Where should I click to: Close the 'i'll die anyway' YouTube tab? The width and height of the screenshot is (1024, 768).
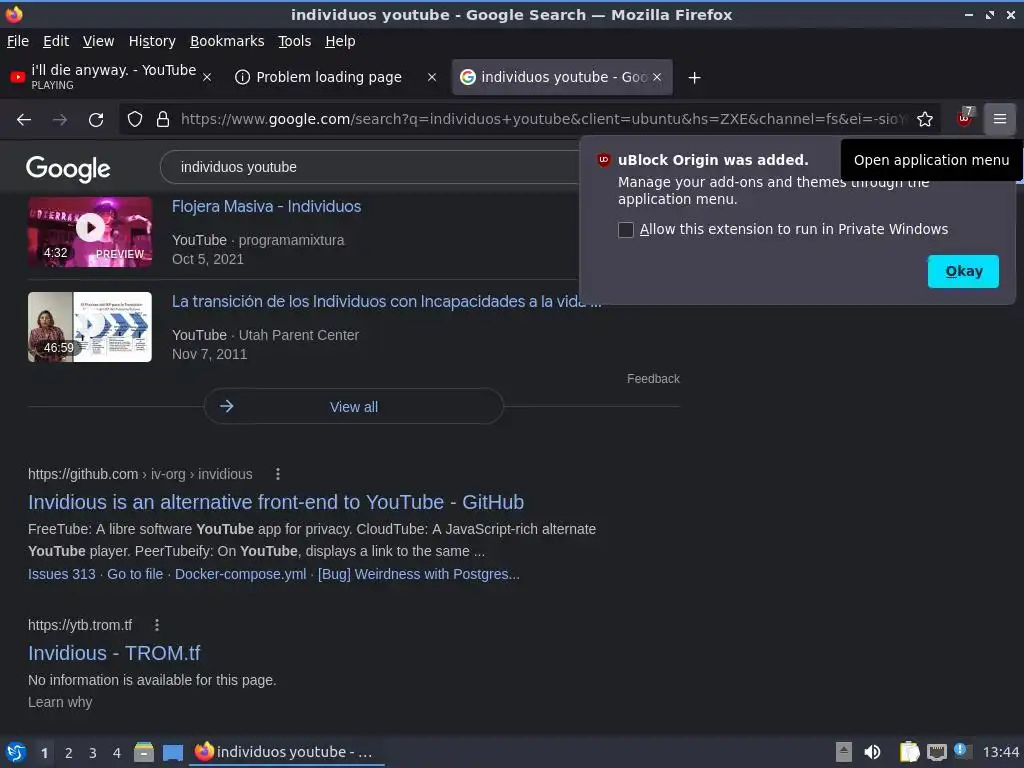pos(206,77)
